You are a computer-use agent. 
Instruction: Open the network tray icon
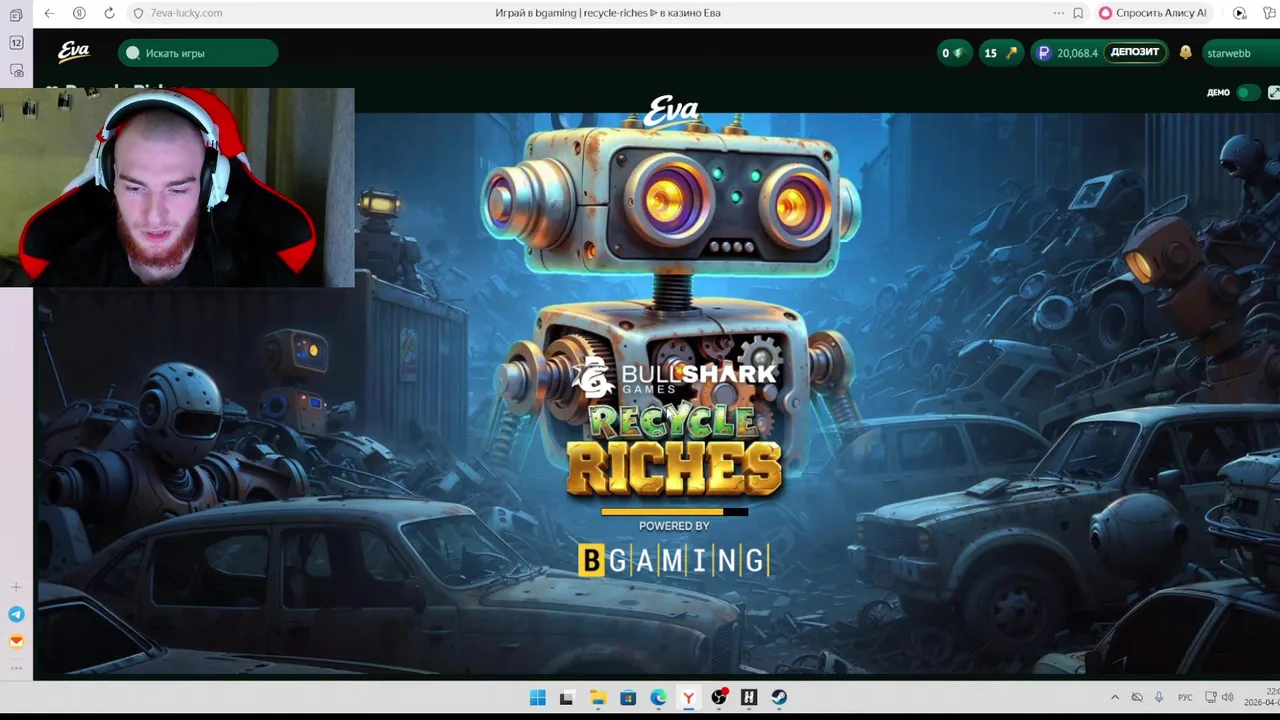(x=1211, y=697)
